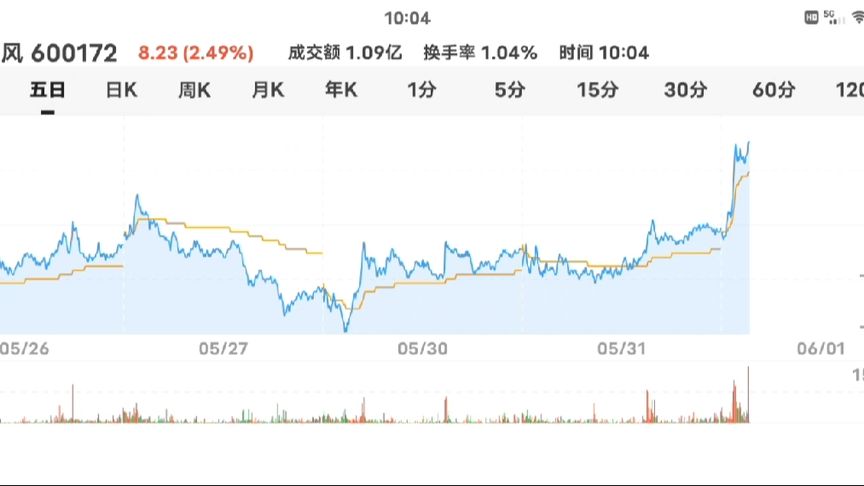Switch to the 月K monthly chart tab
Viewport: 864px width, 486px height.
268,90
